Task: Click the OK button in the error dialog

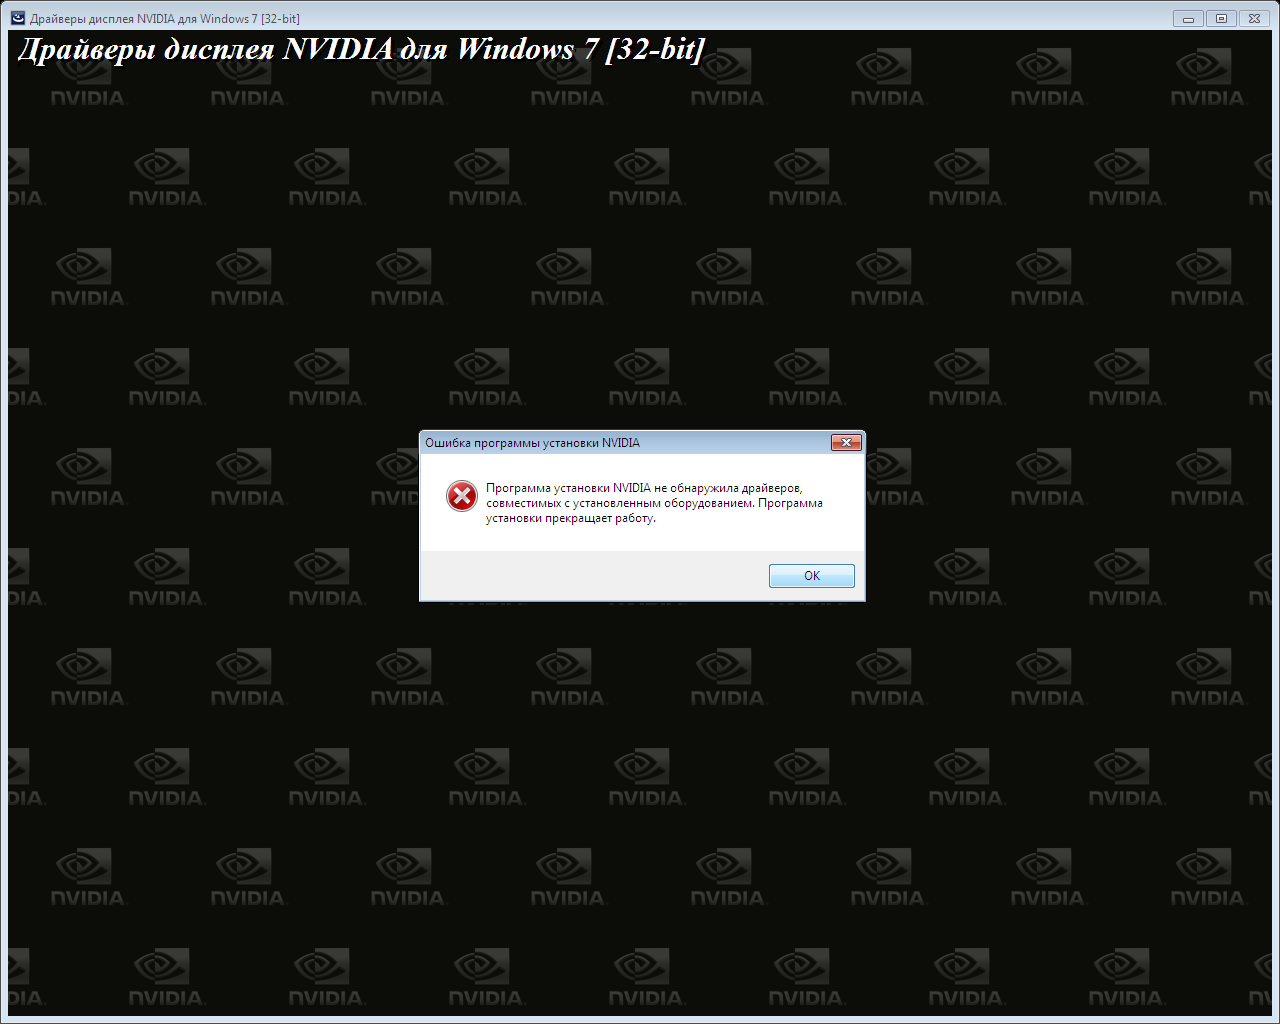Action: [x=811, y=576]
